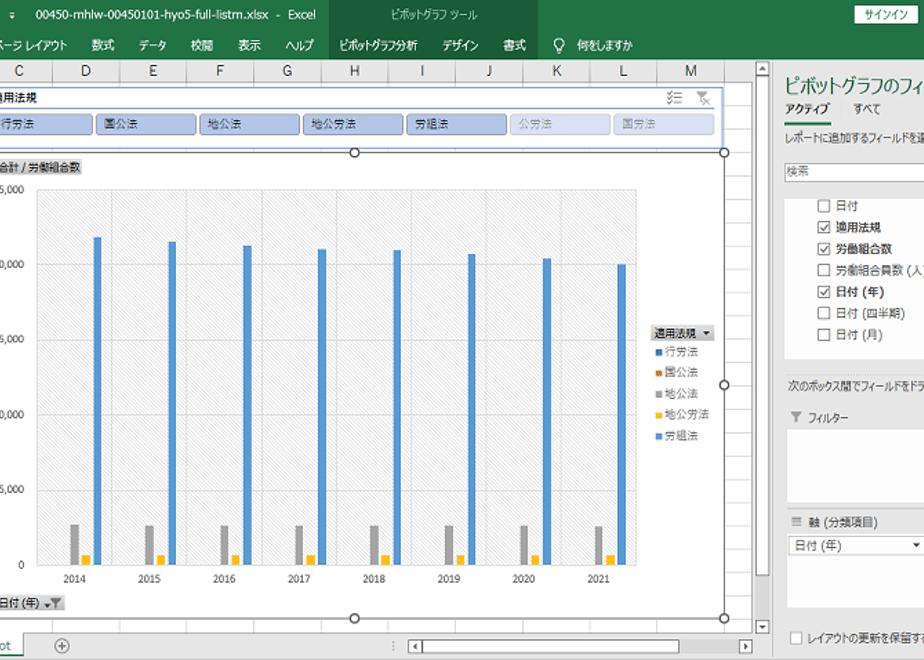Check the 労働組合員数 (人) field checkbox
This screenshot has height=660, width=924.
point(824,270)
